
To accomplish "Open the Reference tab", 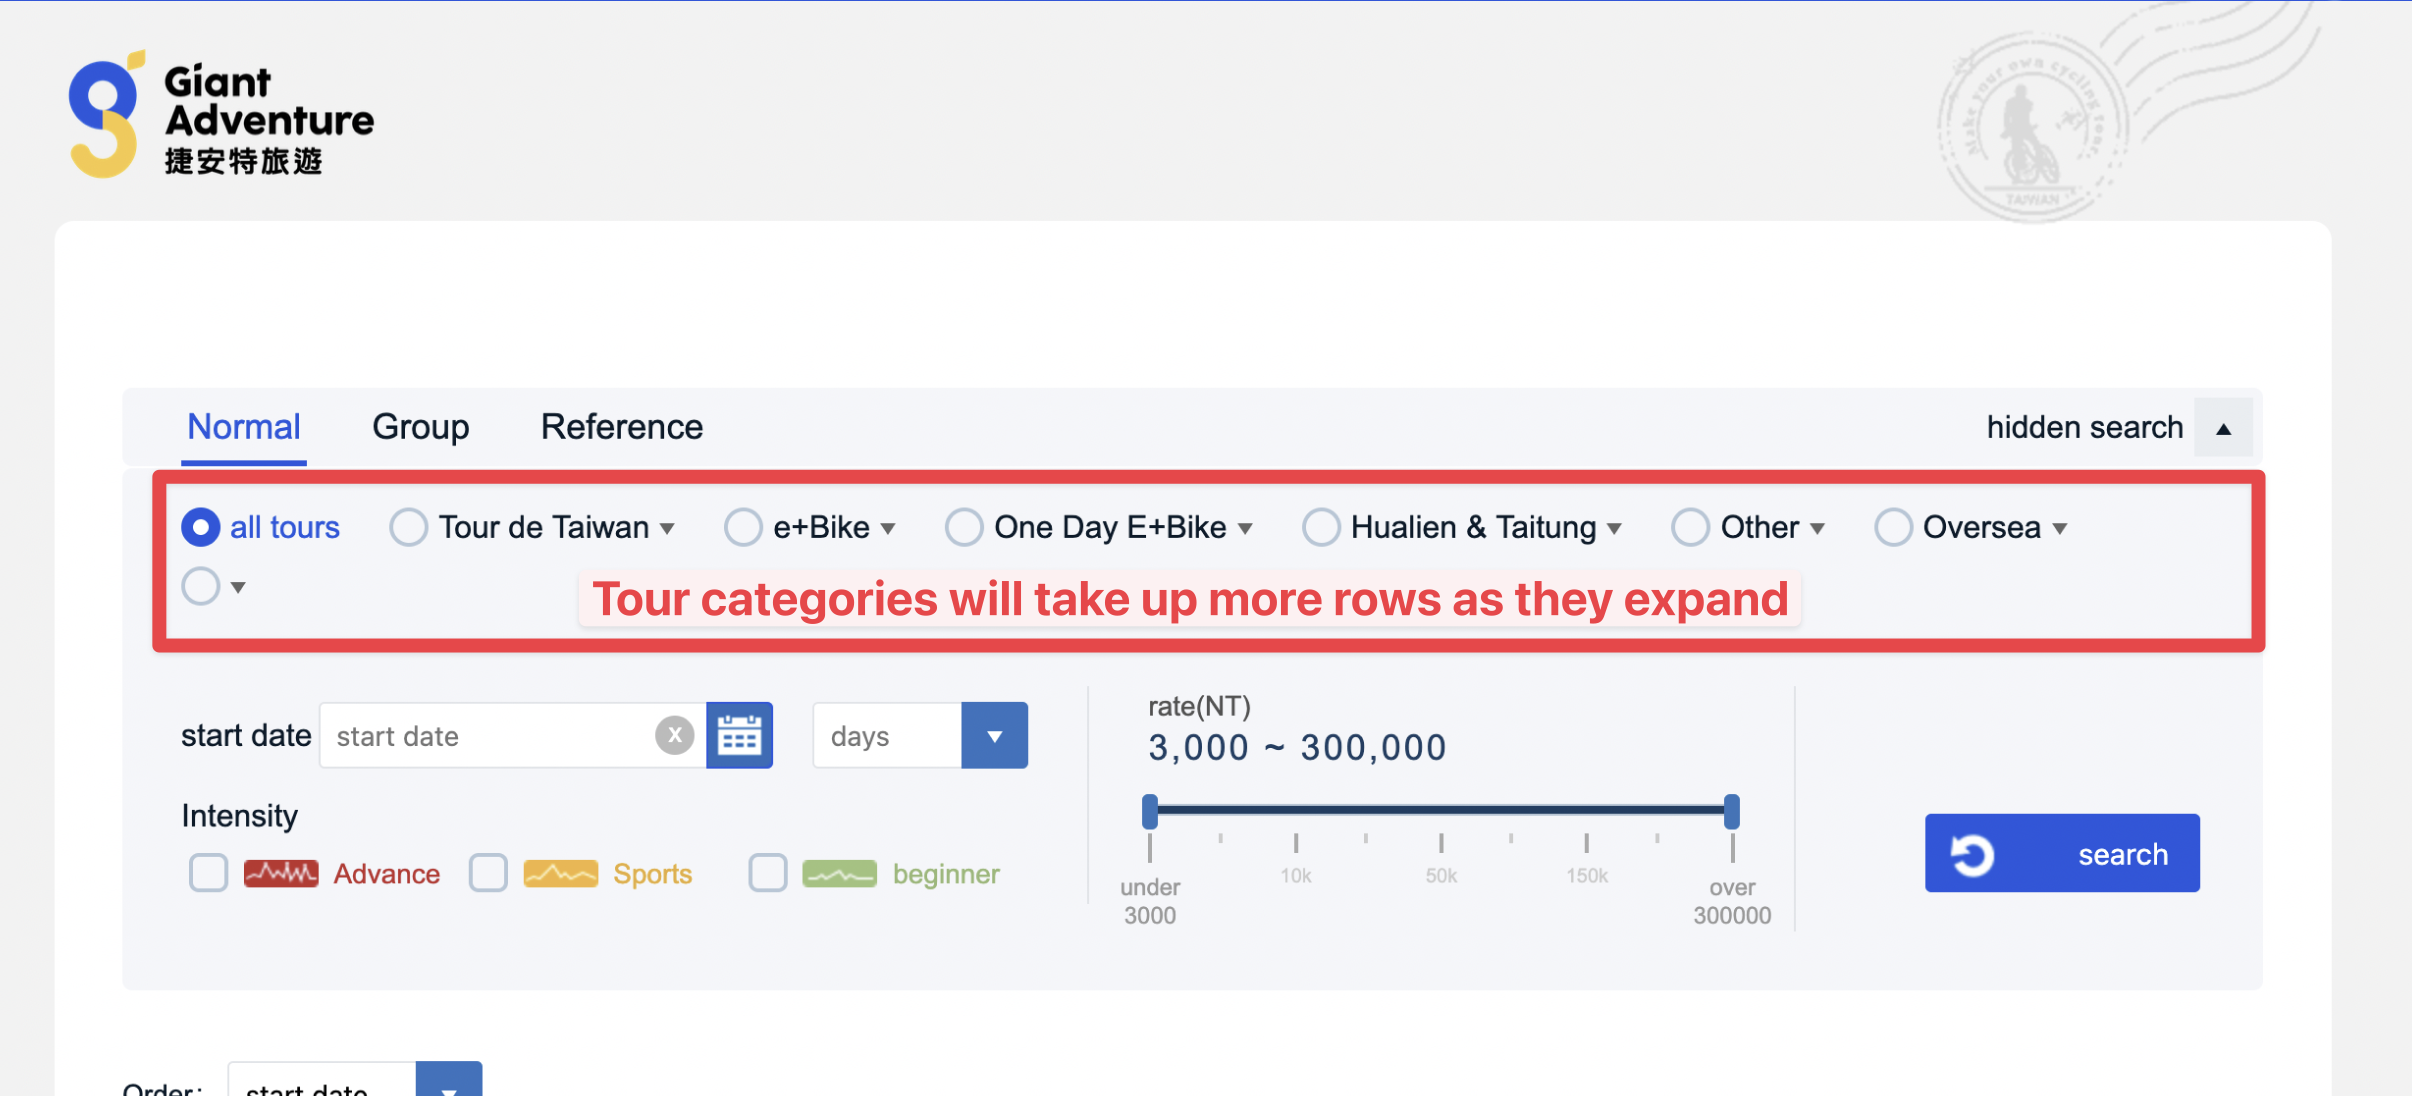I will tap(621, 427).
